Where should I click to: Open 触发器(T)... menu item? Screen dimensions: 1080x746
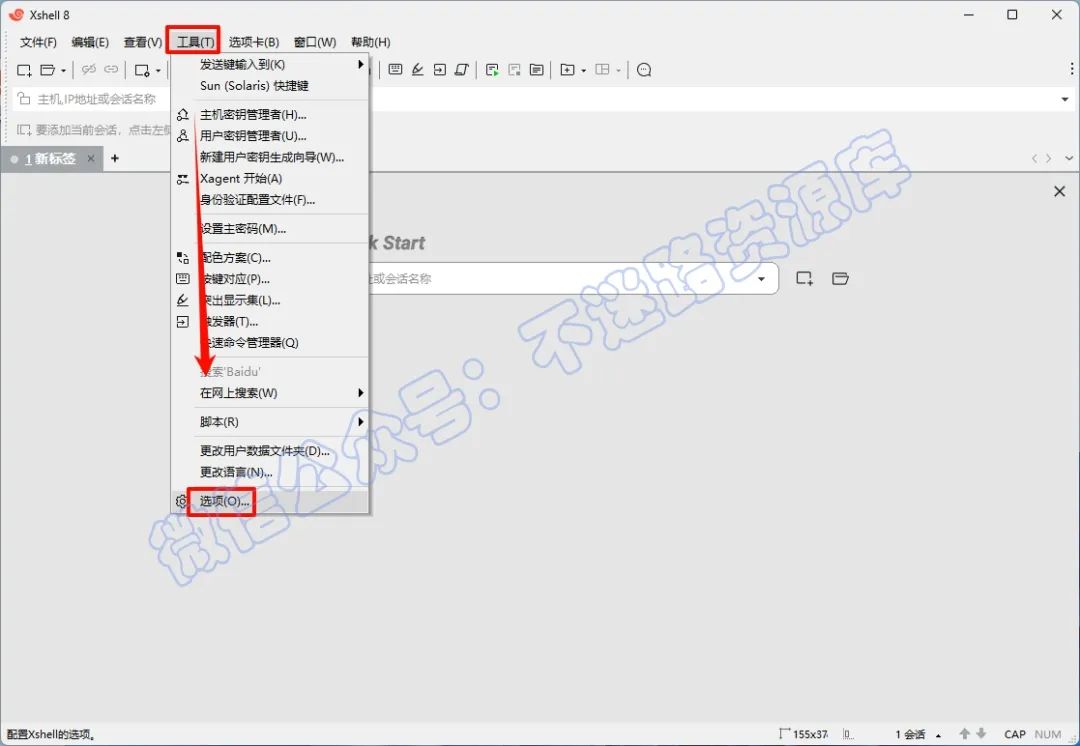tap(270, 322)
